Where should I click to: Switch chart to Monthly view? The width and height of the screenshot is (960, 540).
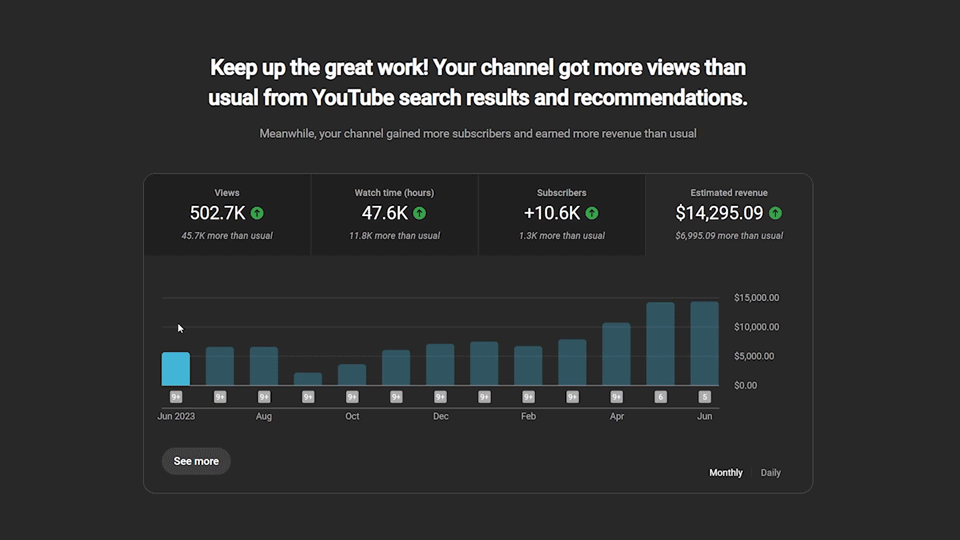pyautogui.click(x=726, y=473)
